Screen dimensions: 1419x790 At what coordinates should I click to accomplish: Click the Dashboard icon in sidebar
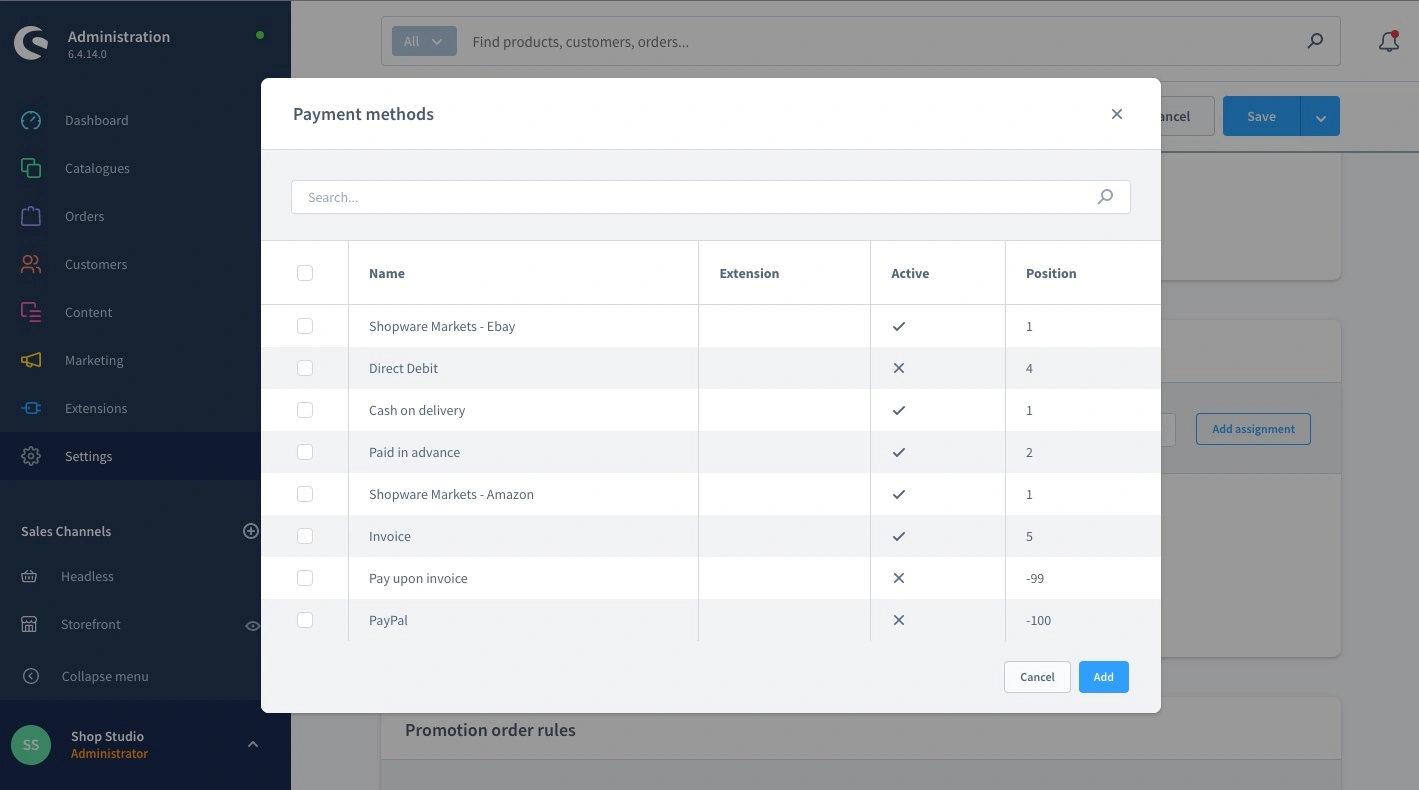(x=31, y=120)
